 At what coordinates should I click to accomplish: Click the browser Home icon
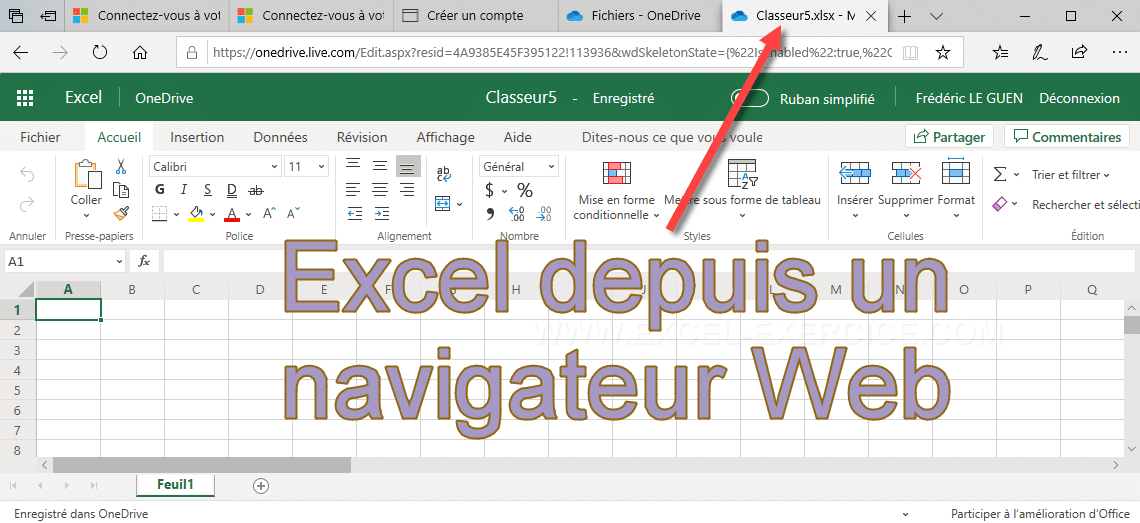140,52
